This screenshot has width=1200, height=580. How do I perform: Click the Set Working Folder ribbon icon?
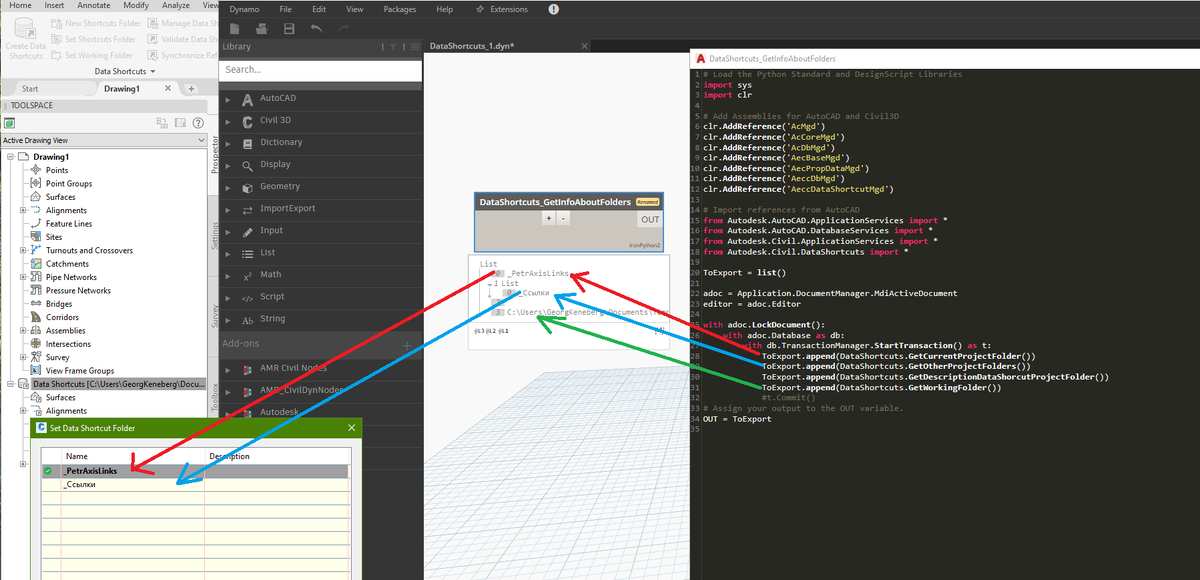pos(57,55)
